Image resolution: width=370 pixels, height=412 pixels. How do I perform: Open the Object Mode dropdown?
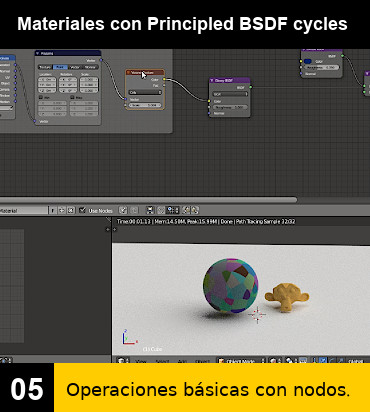[241, 361]
